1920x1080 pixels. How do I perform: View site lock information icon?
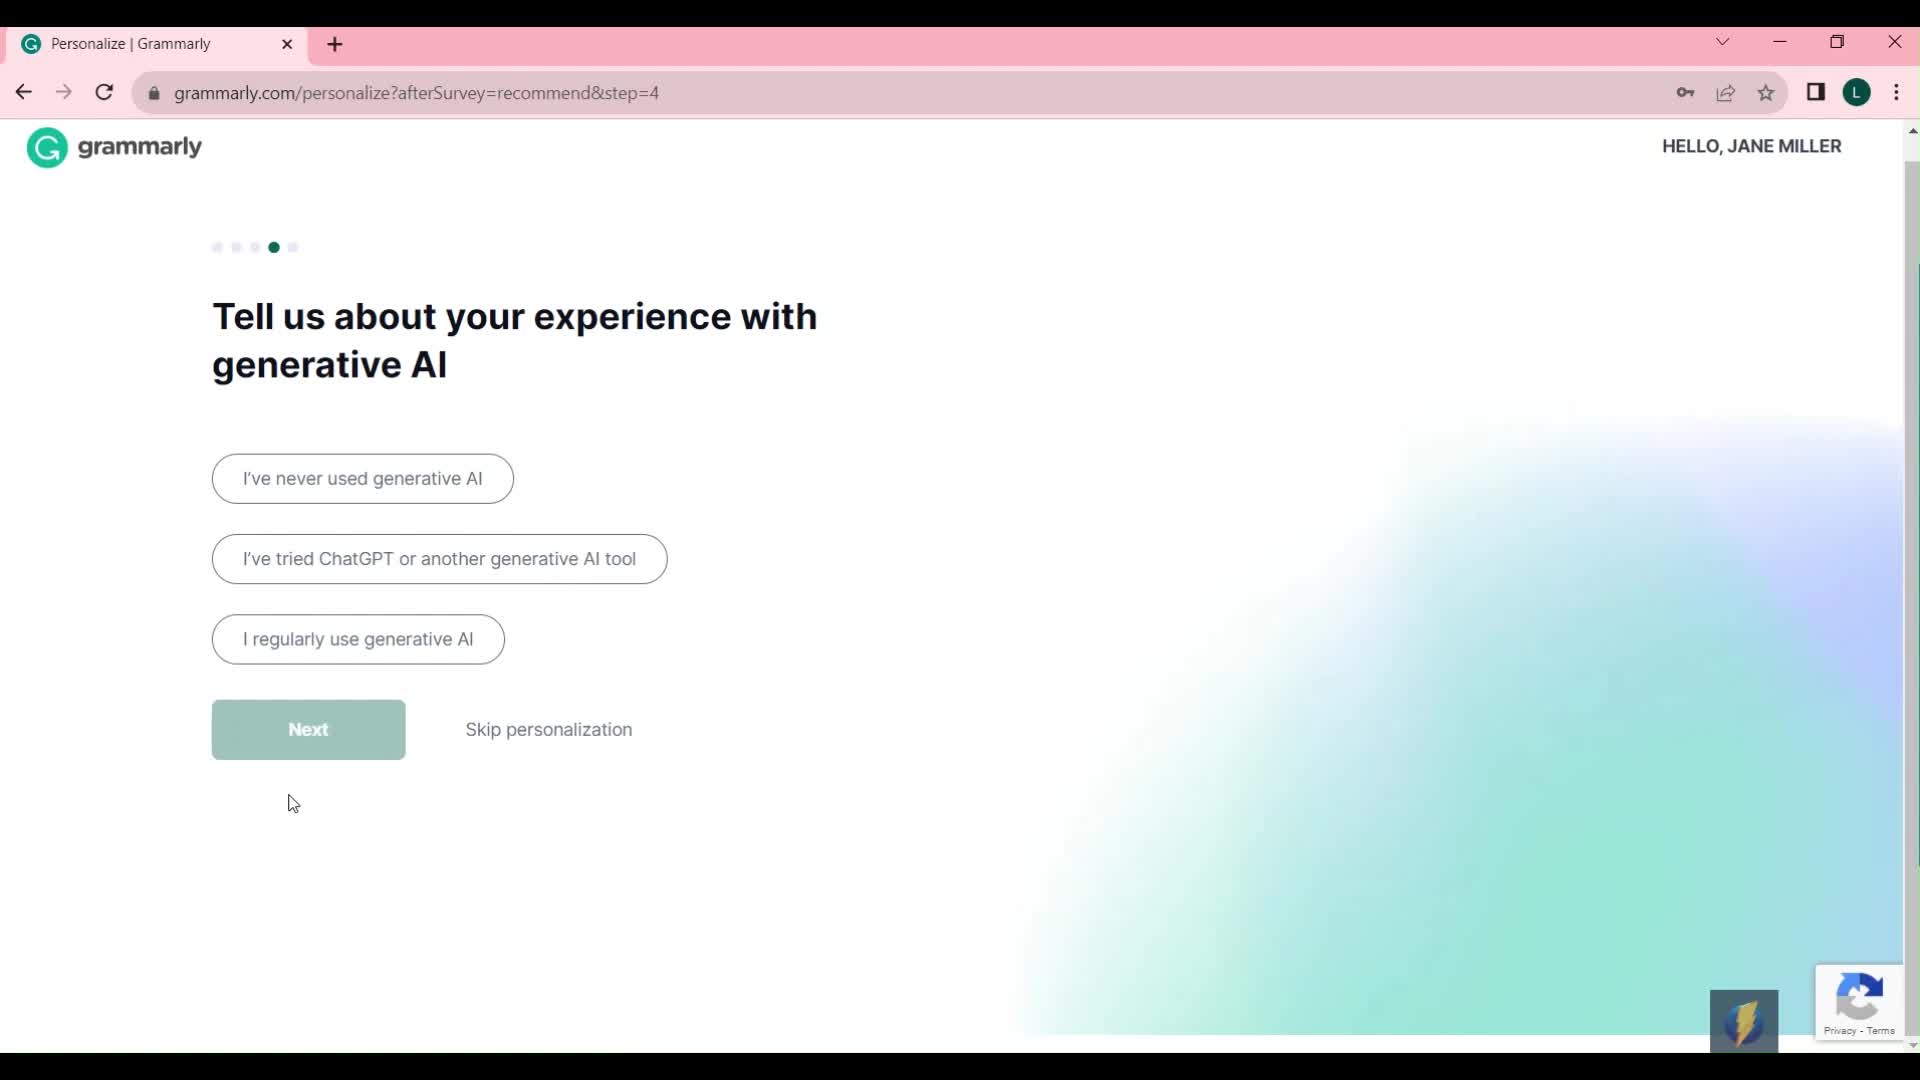tap(154, 93)
